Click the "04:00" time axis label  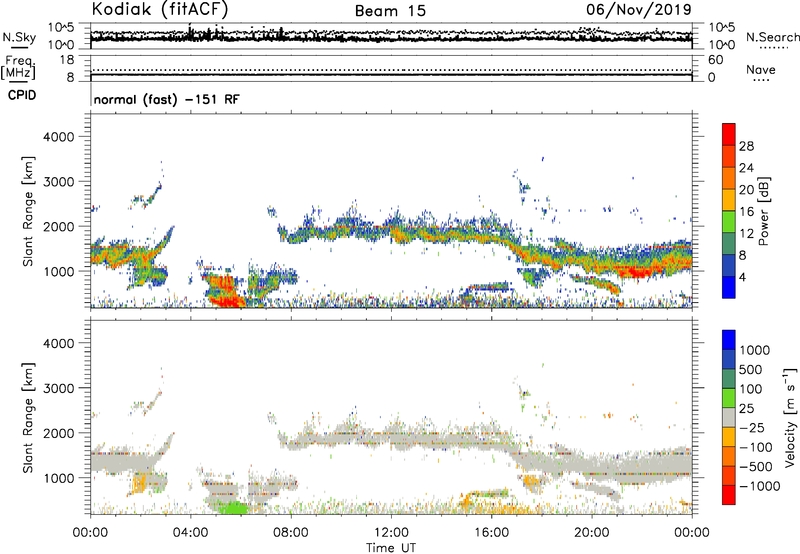point(191,533)
